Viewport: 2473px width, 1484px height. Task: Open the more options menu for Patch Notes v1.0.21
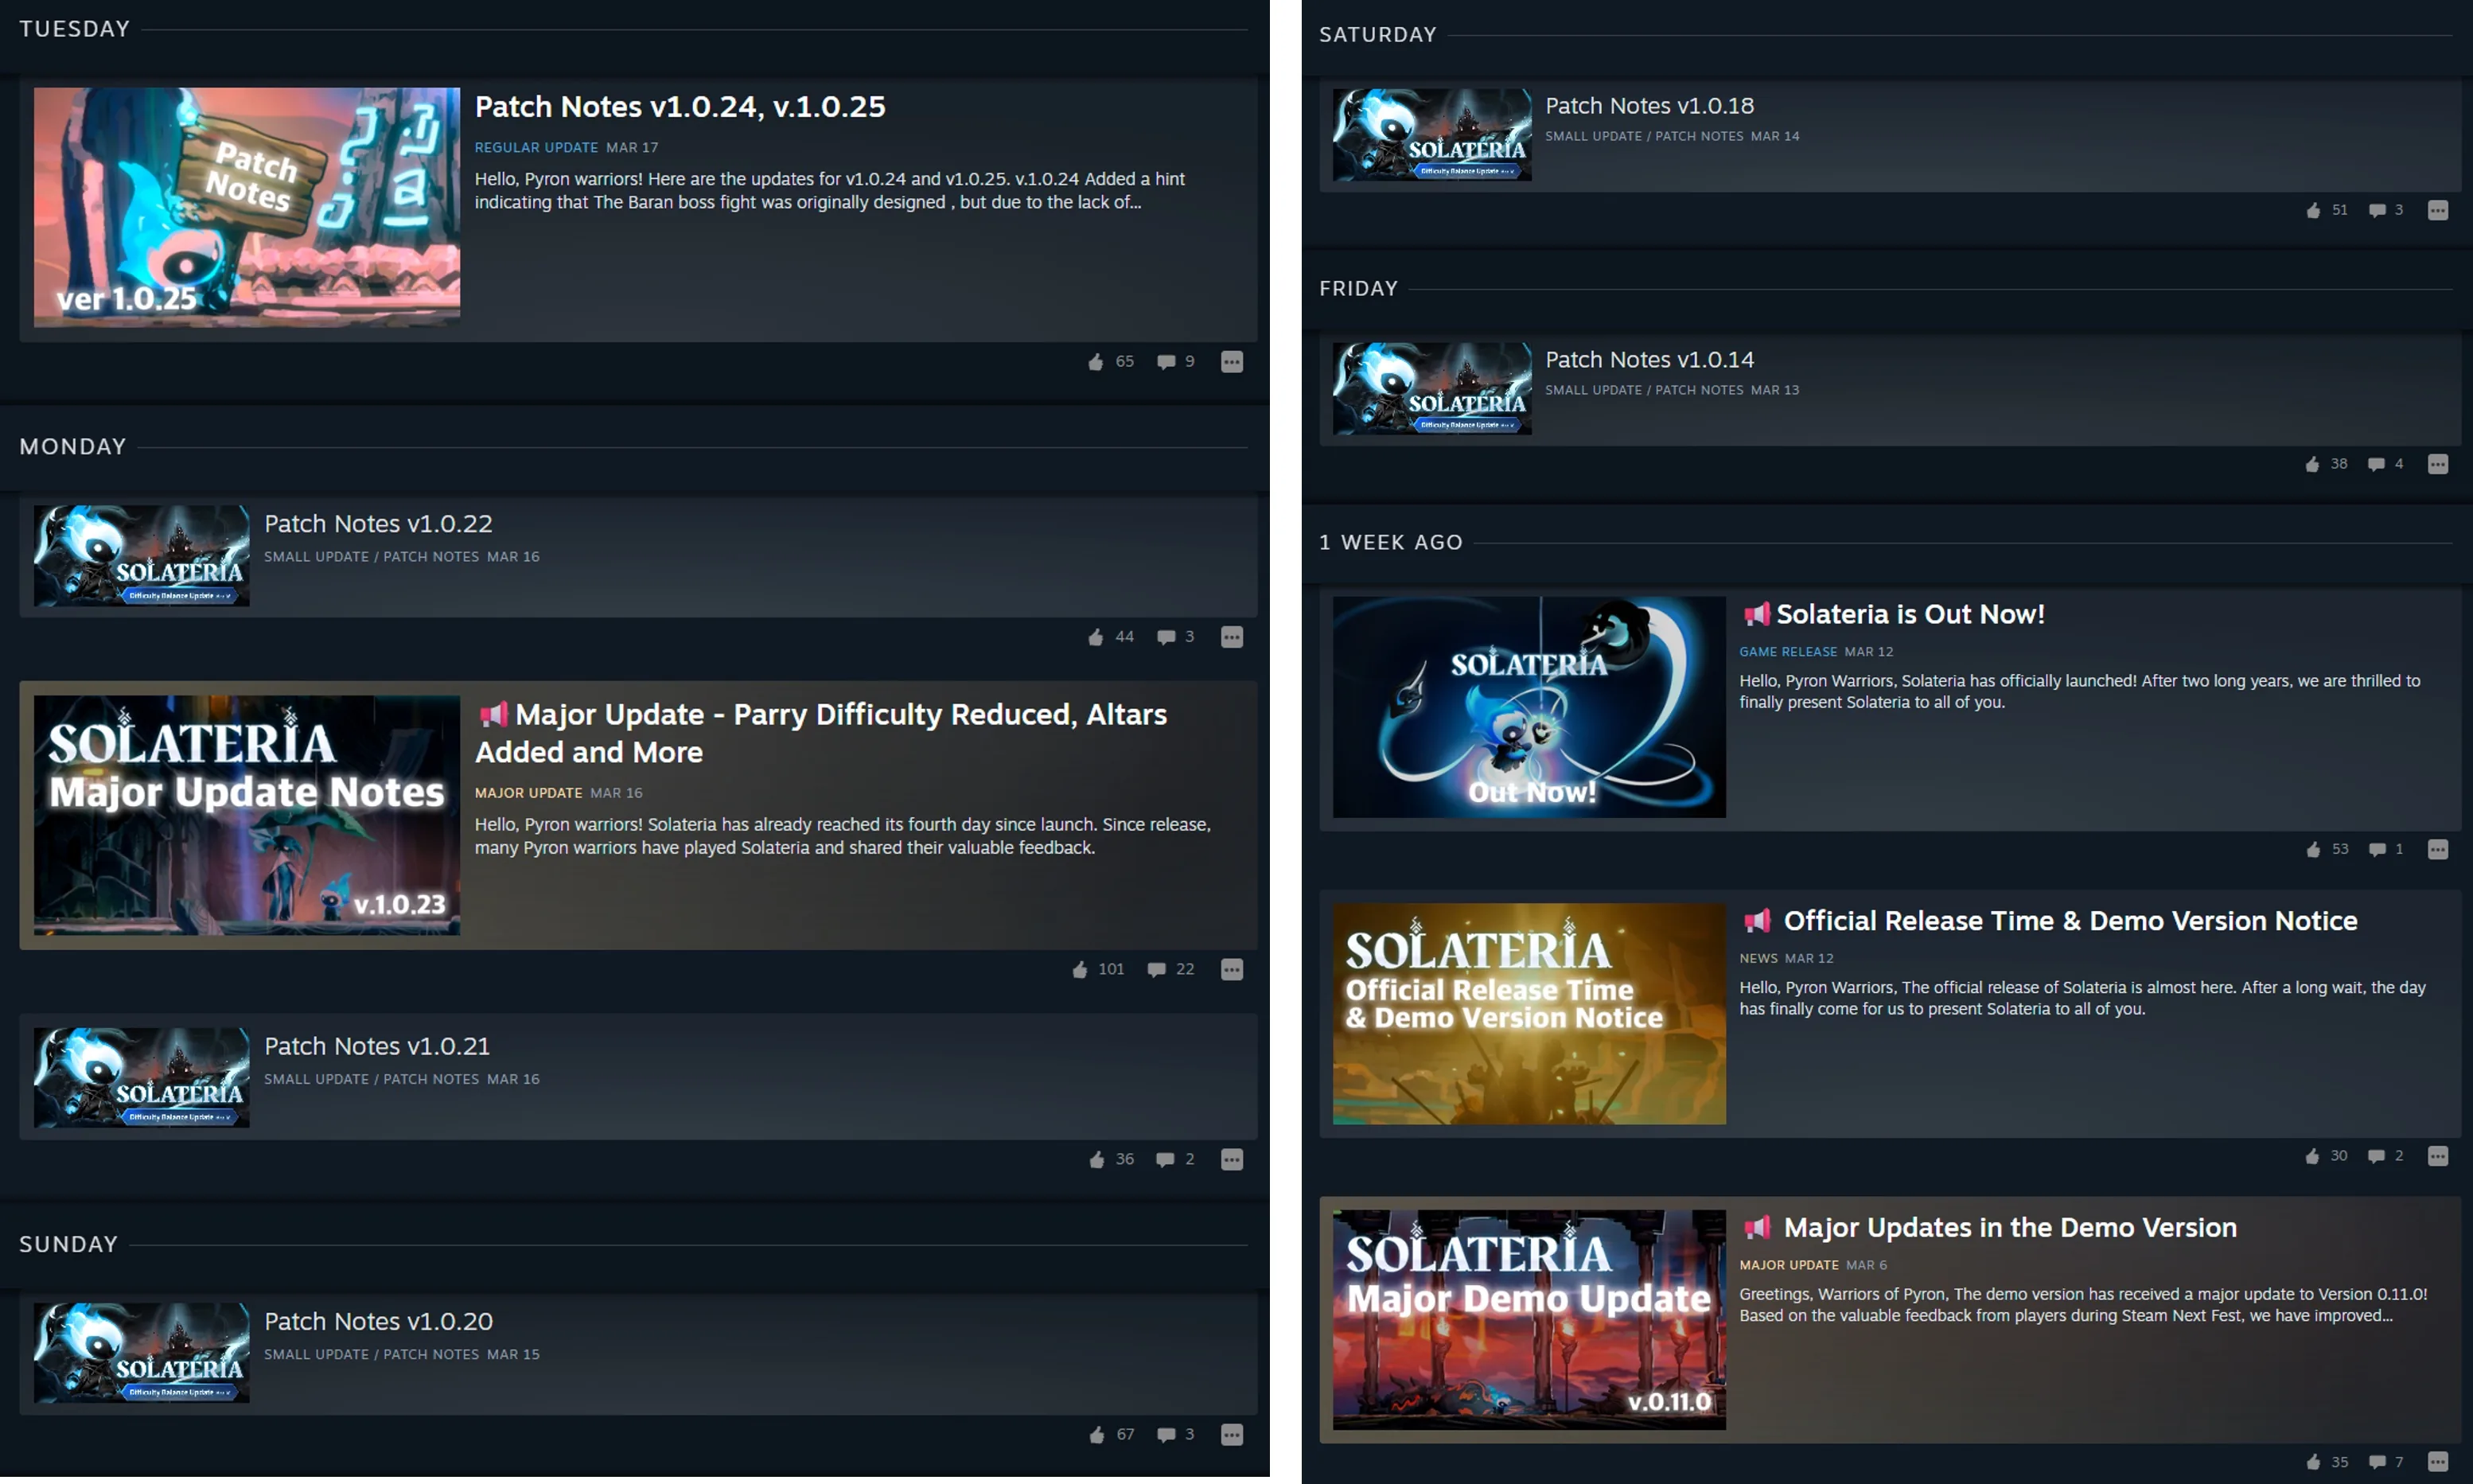pyautogui.click(x=1232, y=1159)
